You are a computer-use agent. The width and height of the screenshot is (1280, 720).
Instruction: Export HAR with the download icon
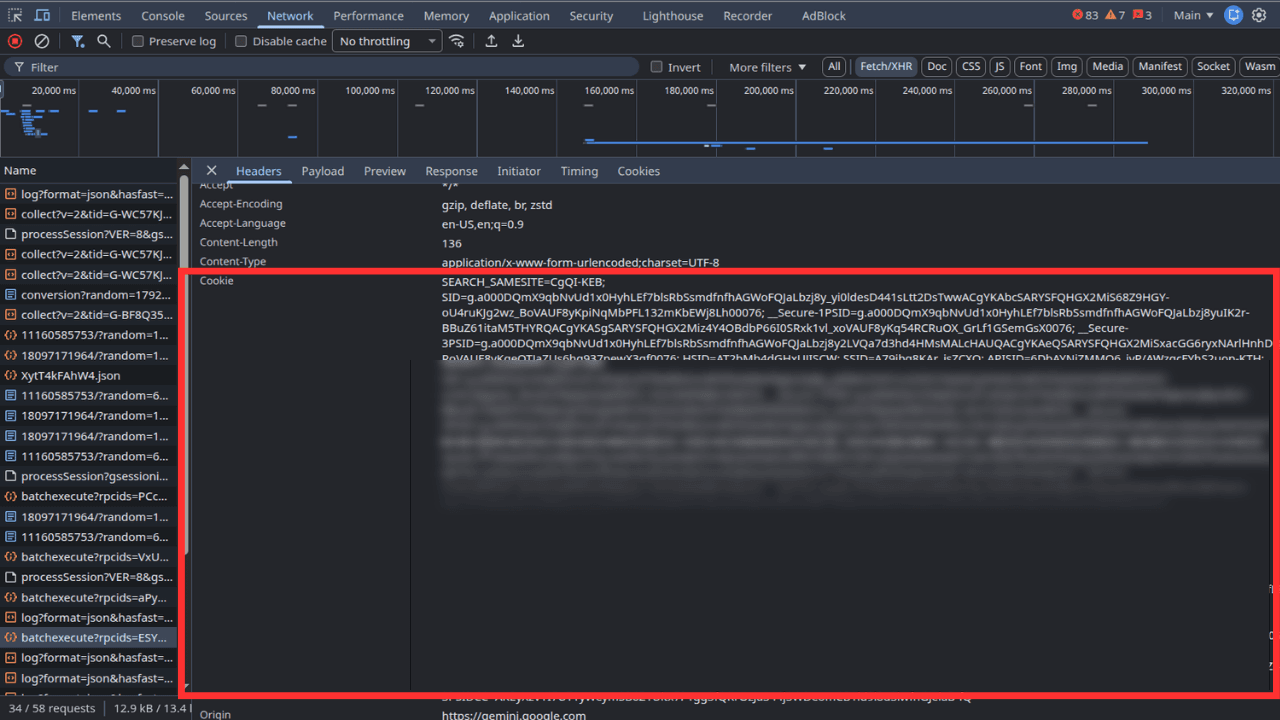[x=518, y=41]
